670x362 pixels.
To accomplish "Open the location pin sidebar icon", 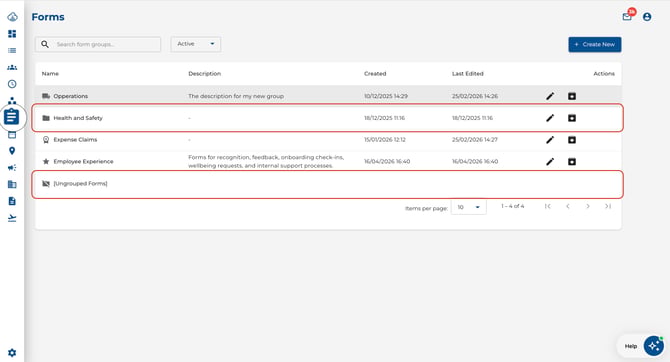I will click(x=12, y=150).
